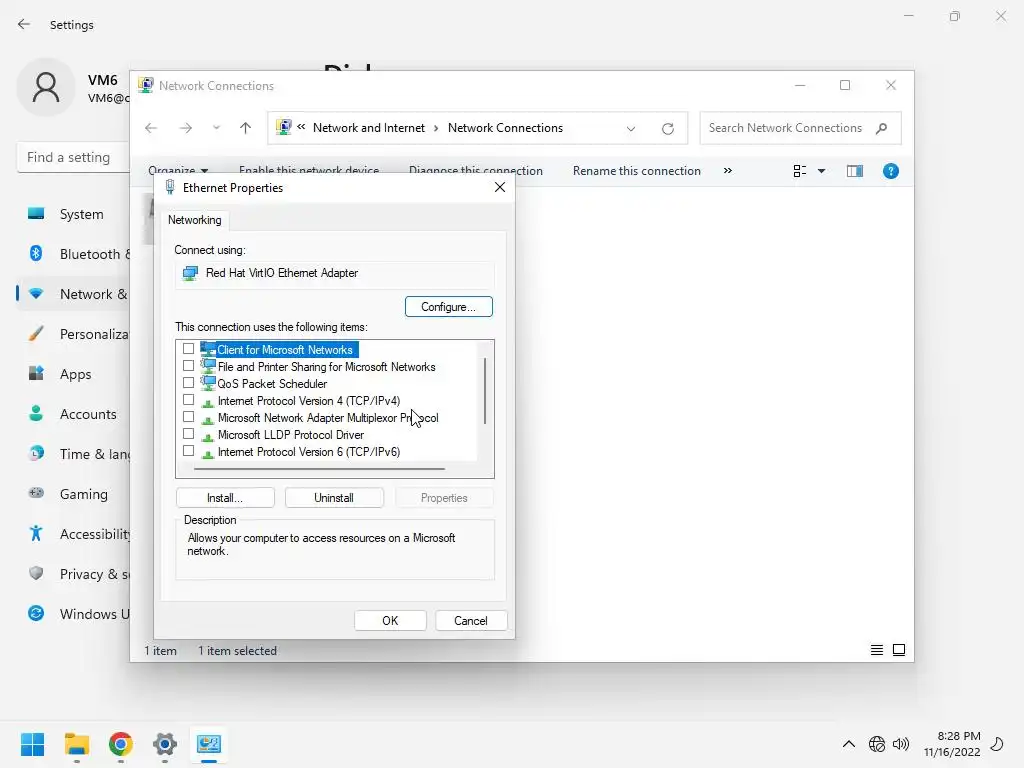The height and width of the screenshot is (768, 1024).
Task: Click the Red Hat VirtIO Ethernet Adapter icon
Action: point(190,273)
